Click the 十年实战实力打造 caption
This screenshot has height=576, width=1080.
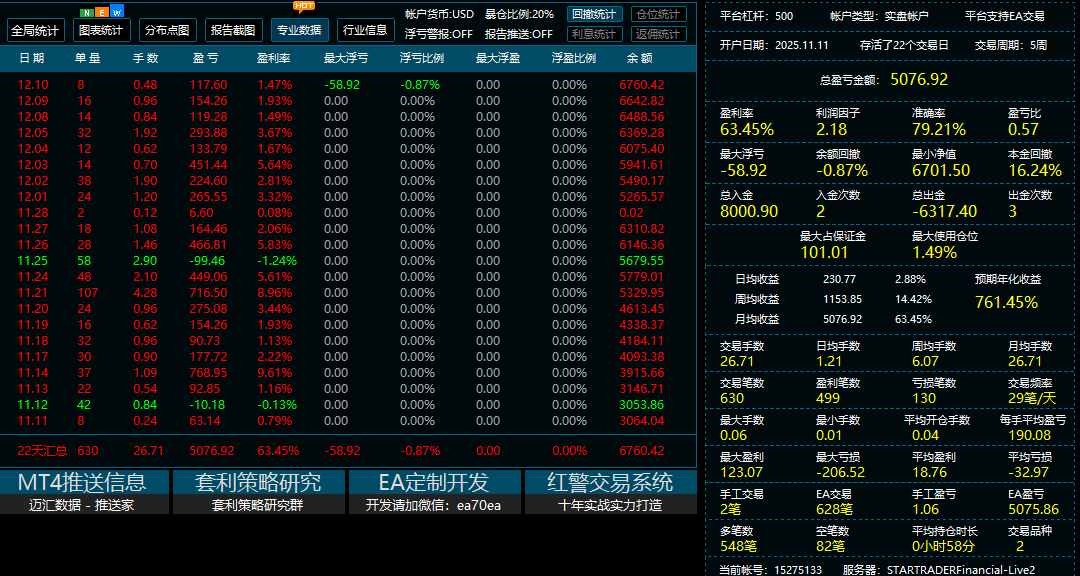pyautogui.click(x=610, y=504)
